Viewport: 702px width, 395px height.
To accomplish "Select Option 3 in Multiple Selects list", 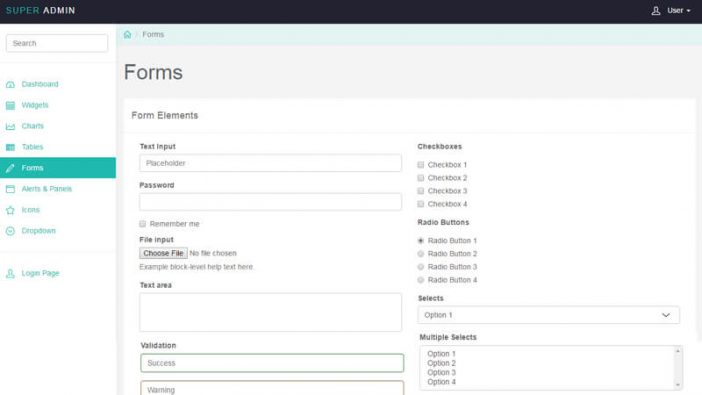I will [441, 373].
